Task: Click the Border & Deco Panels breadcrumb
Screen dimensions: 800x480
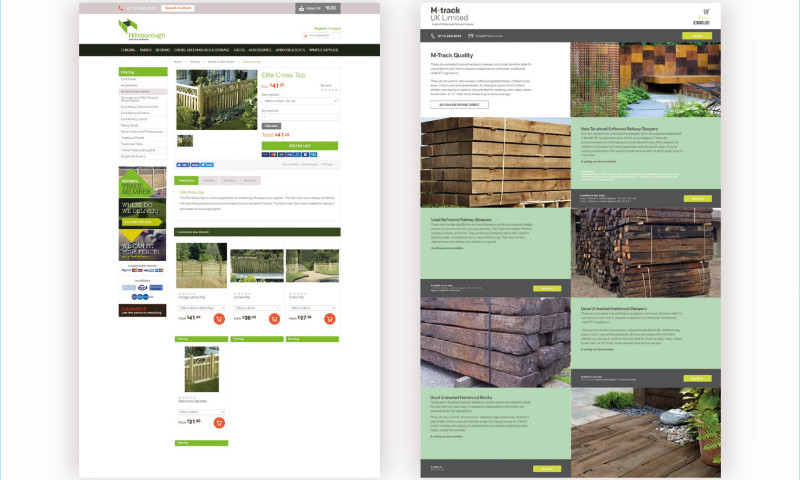Action: coord(221,62)
